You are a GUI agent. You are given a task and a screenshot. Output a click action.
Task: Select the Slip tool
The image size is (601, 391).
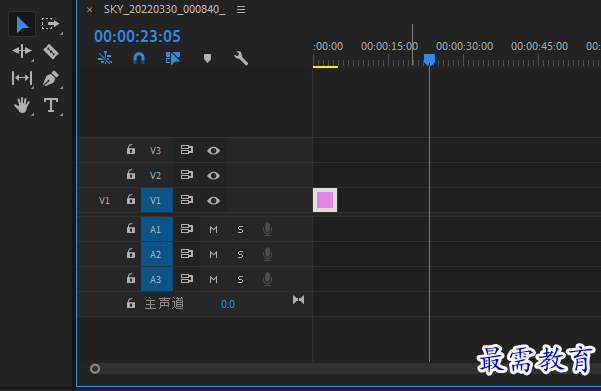pos(22,78)
